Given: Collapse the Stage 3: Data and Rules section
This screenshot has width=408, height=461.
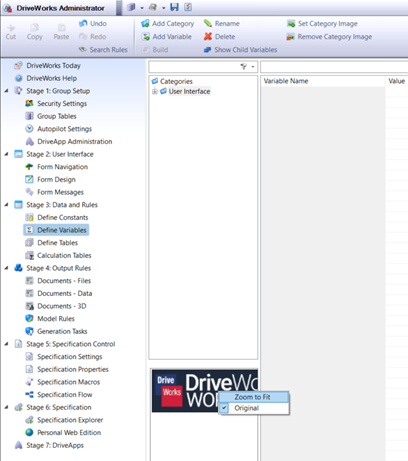Looking at the screenshot, I should tap(7, 205).
